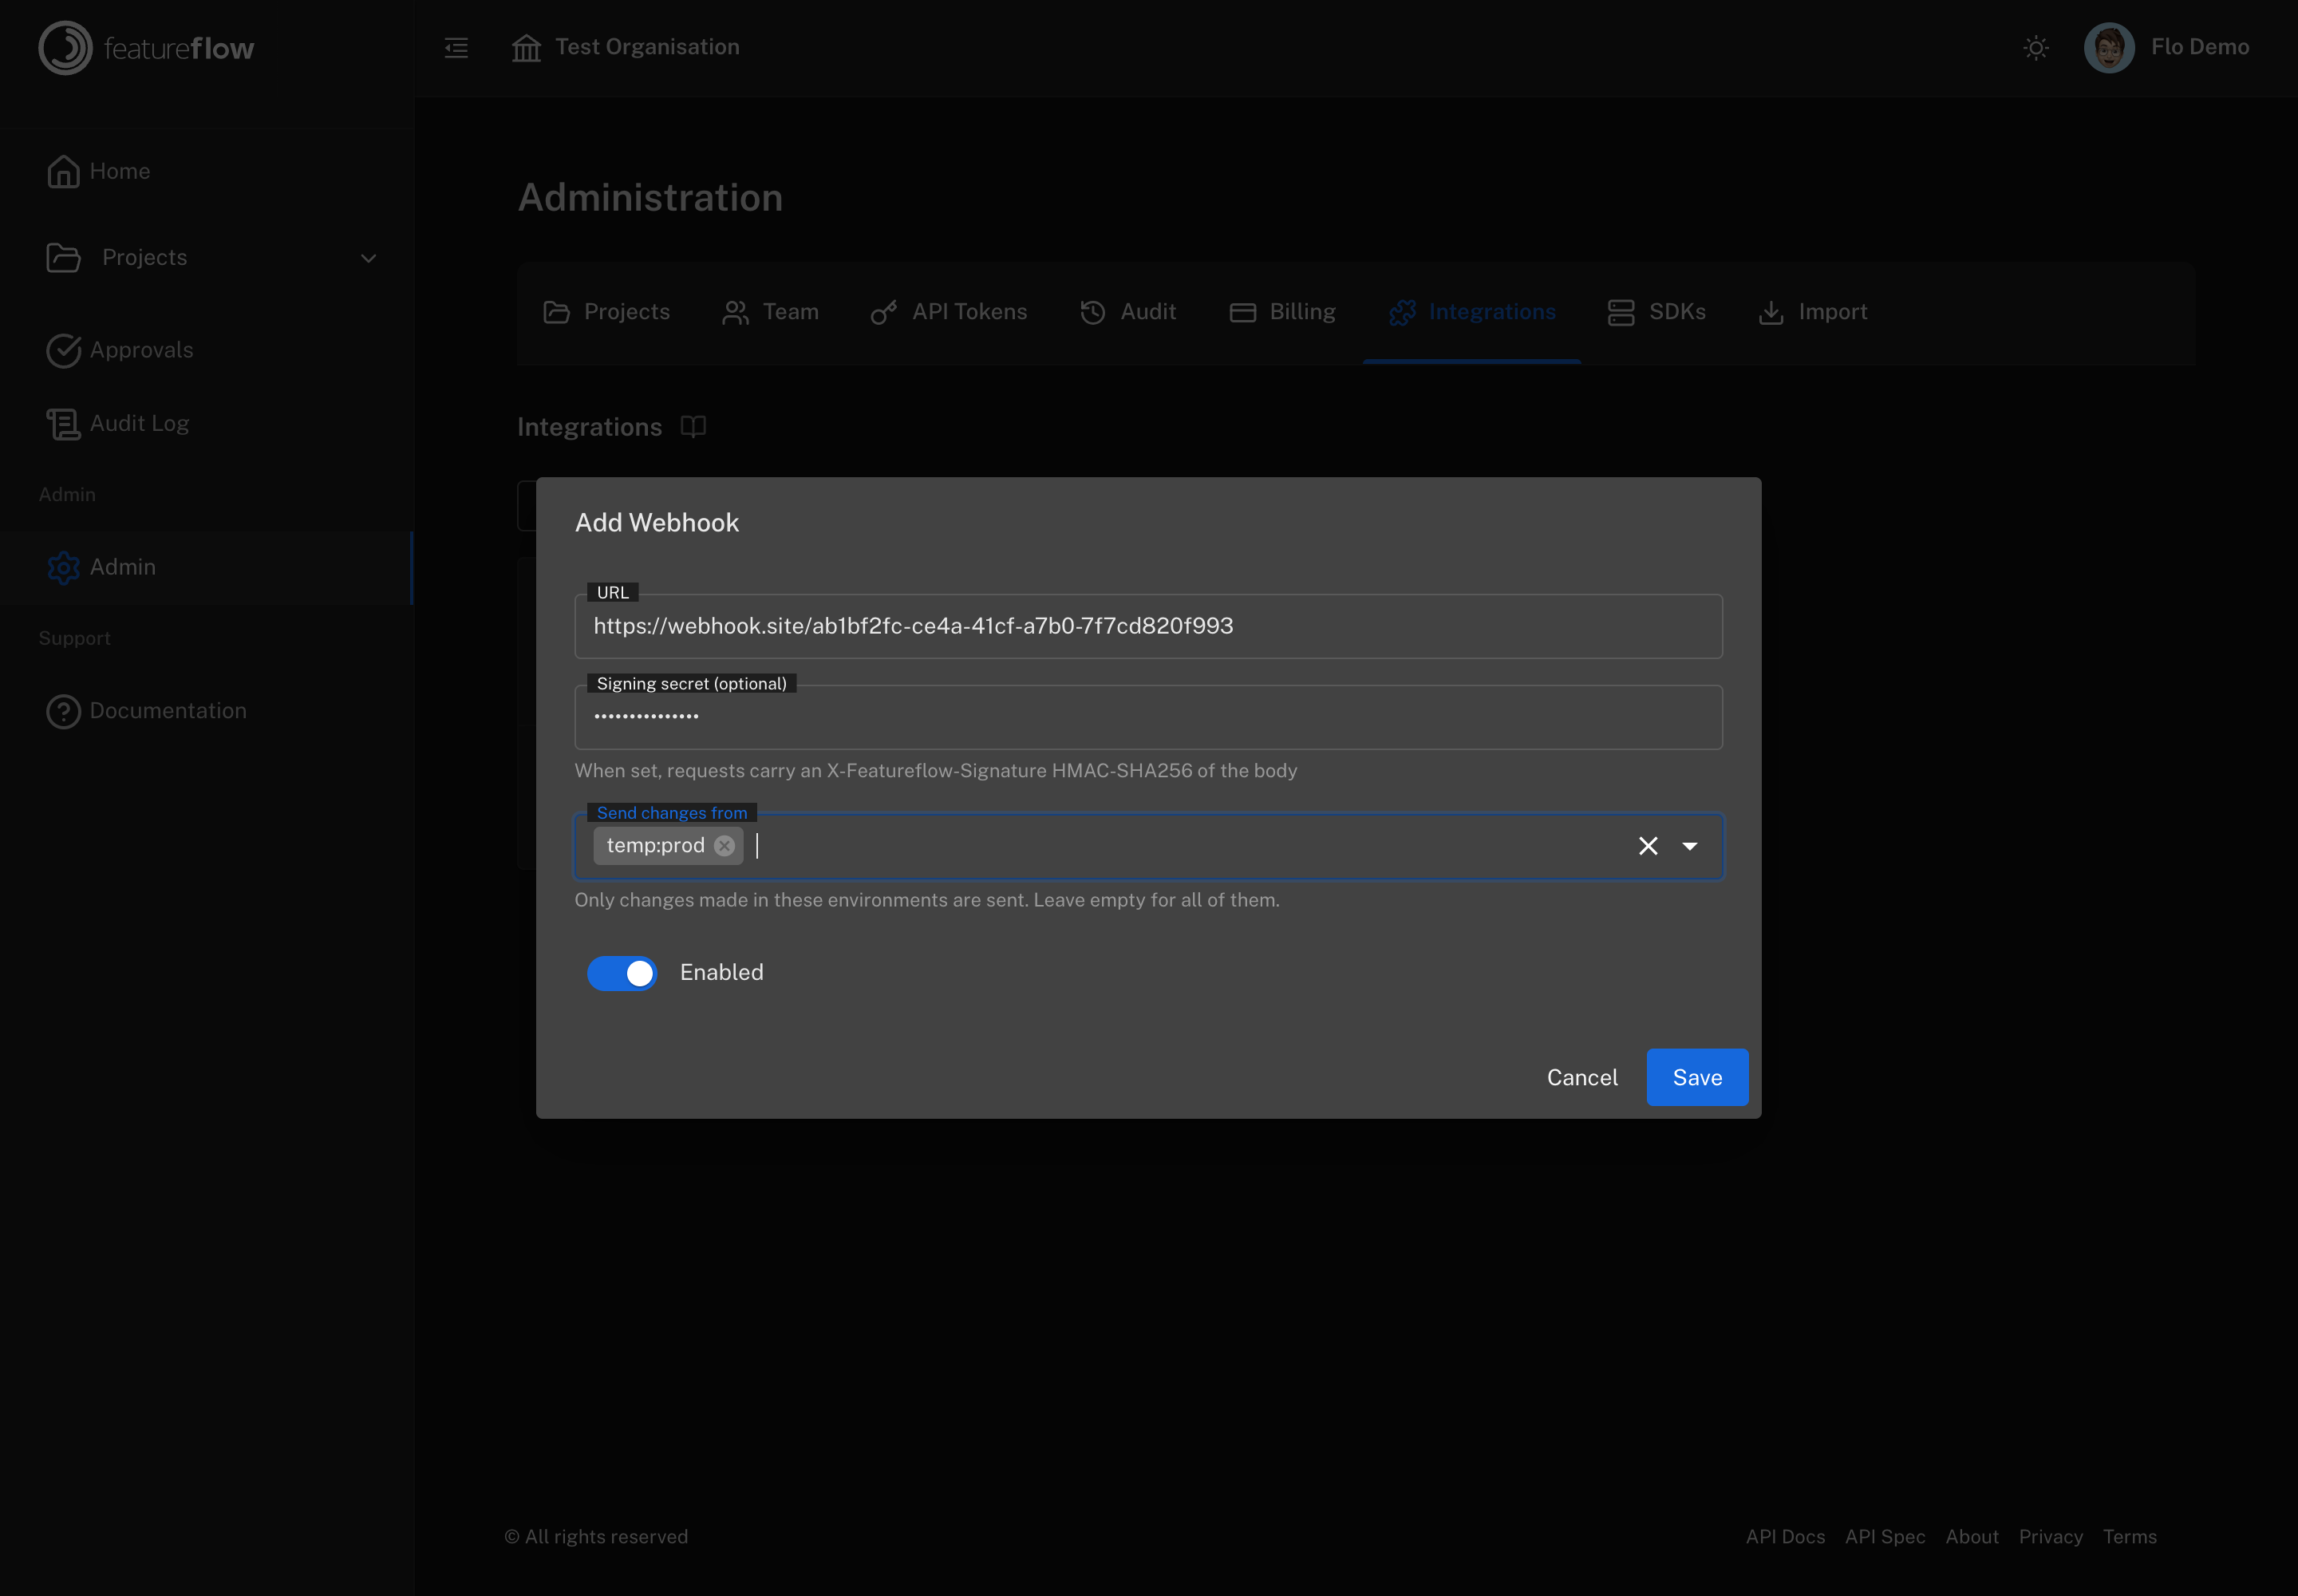Expand Projects sidebar chevron

[368, 258]
